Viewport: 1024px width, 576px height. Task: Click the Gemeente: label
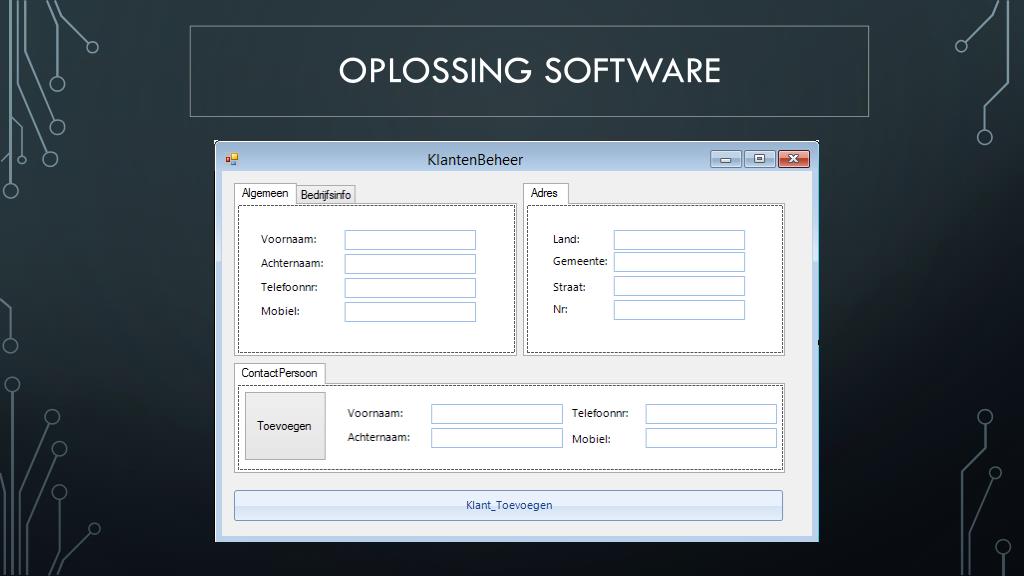pyautogui.click(x=580, y=261)
